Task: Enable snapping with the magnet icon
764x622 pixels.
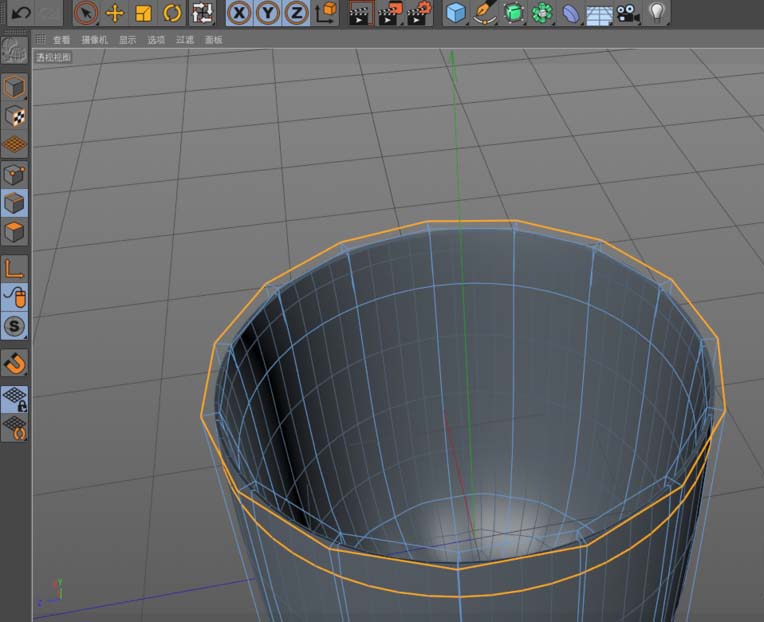Action: pos(14,361)
